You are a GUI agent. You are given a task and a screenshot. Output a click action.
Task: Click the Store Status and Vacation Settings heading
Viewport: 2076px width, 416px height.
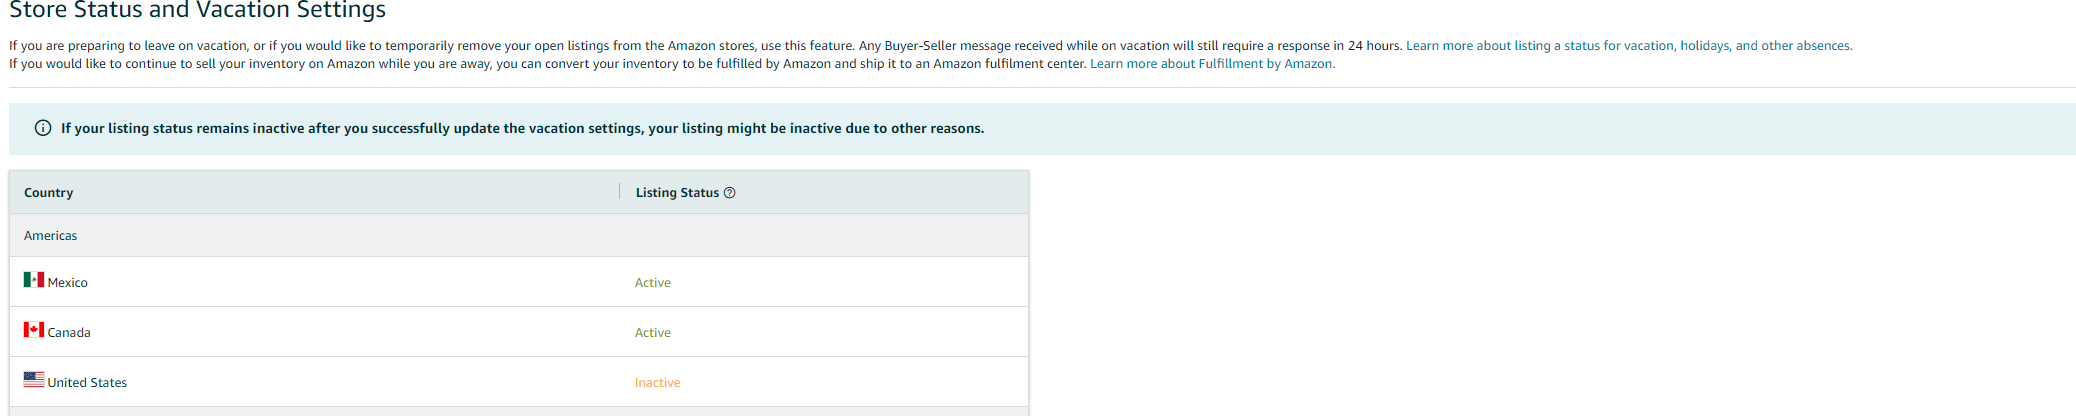pyautogui.click(x=197, y=10)
